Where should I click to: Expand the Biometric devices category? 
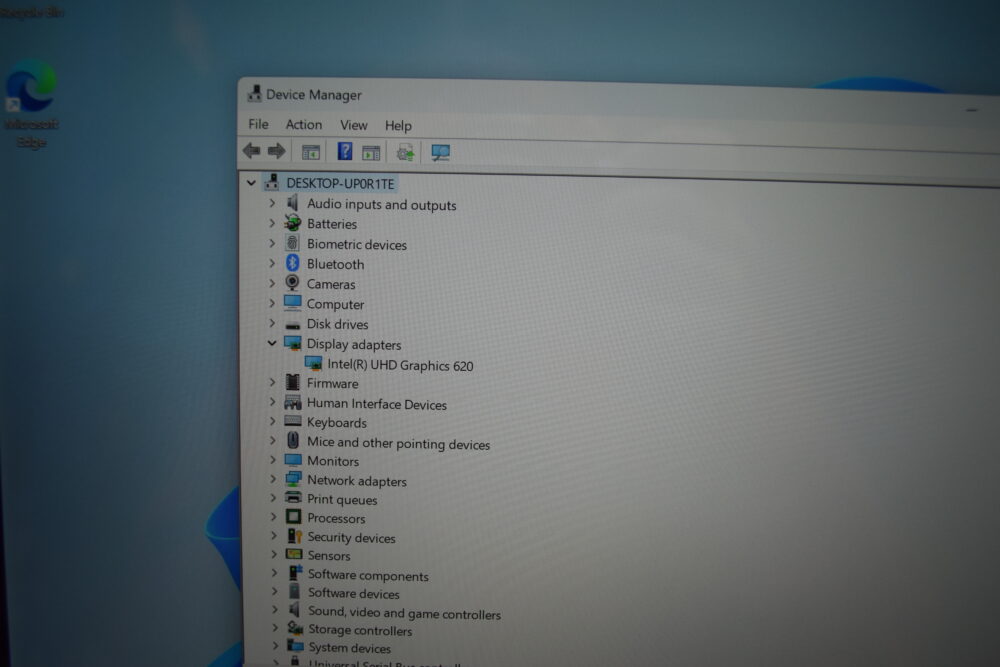pos(272,243)
